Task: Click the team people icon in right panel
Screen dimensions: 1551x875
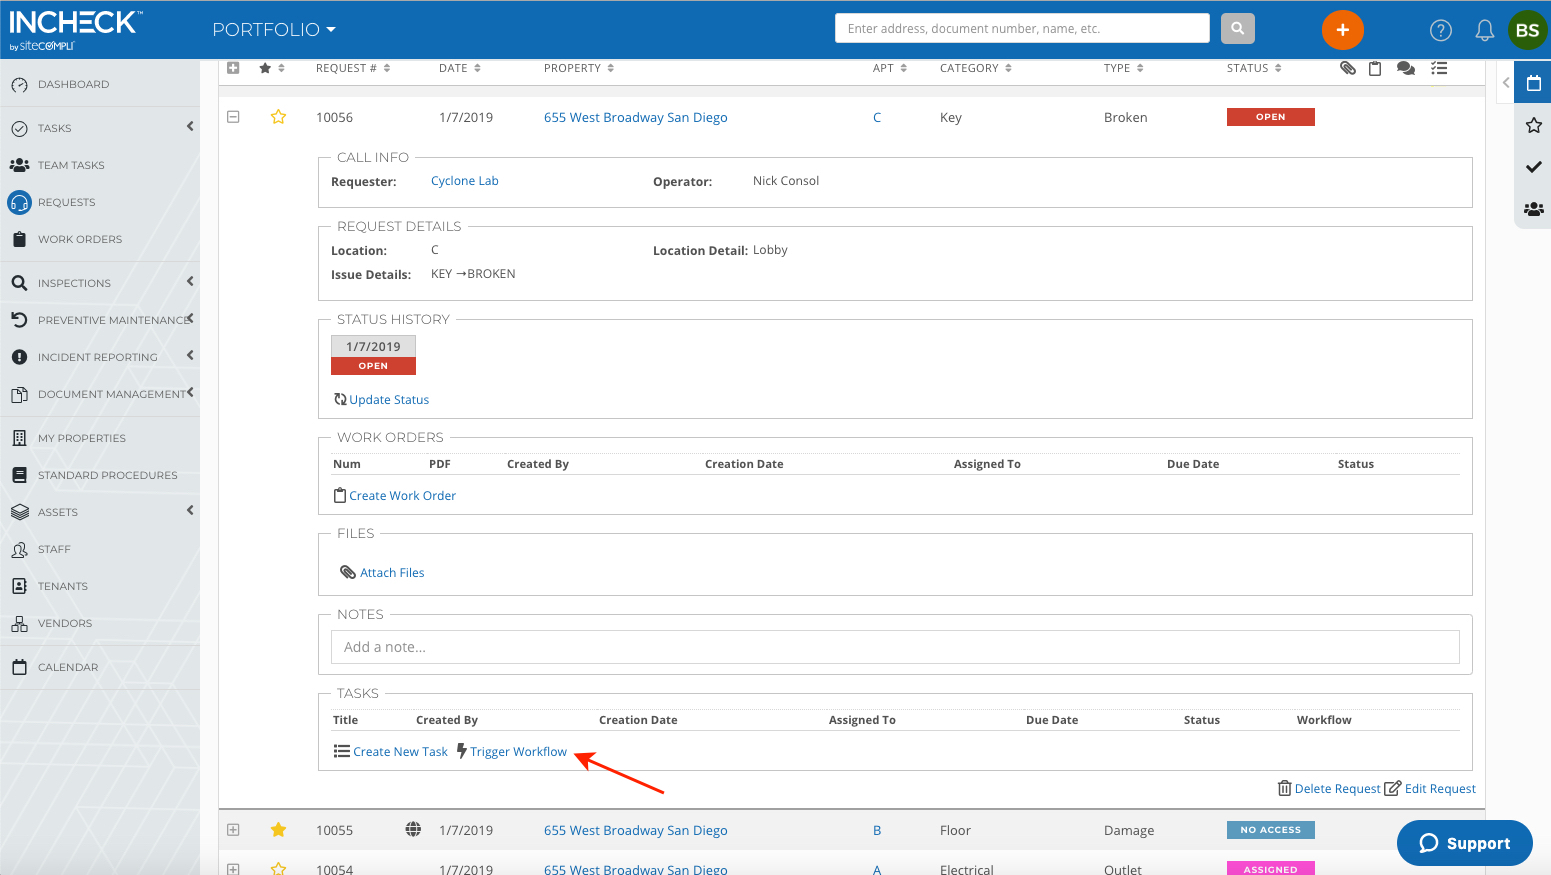Action: coord(1533,209)
